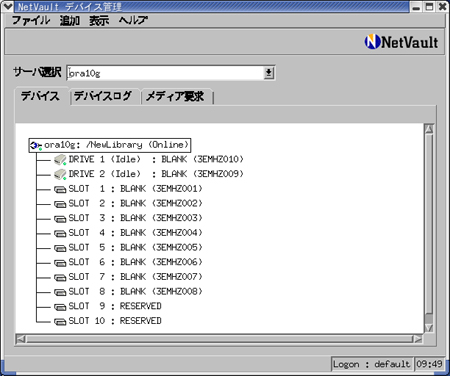This screenshot has height=376, width=450.
Task: Open the server selection dropdown arrow
Action: pos(269,73)
